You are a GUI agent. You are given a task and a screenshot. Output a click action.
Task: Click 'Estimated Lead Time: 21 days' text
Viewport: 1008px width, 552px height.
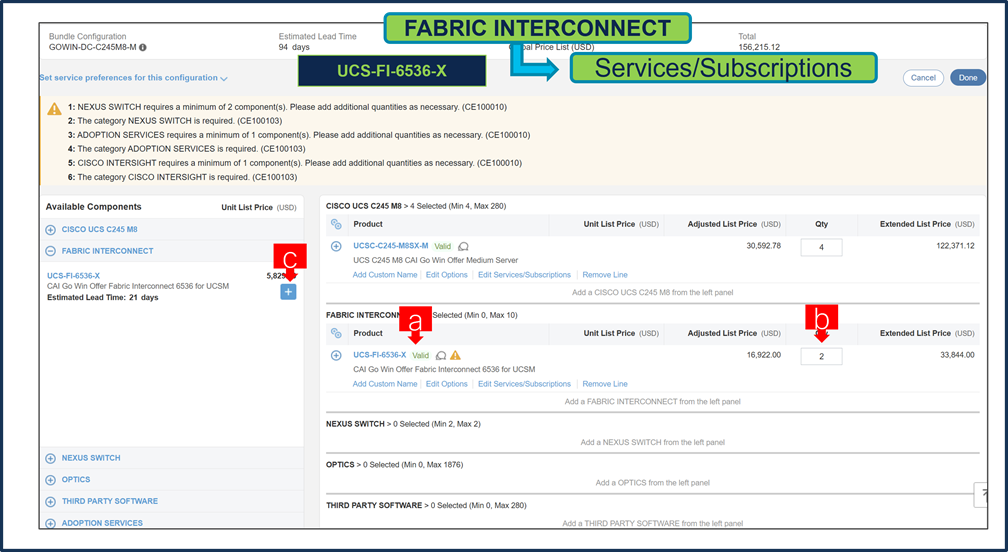coord(103,298)
